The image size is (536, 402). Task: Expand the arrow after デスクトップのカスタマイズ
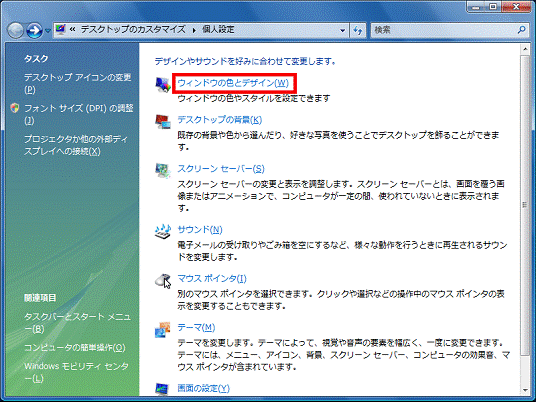194,30
